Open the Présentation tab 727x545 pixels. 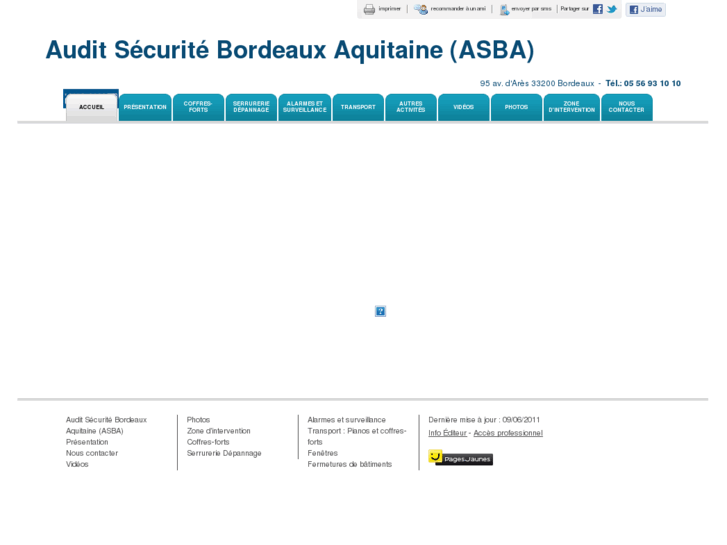145,108
